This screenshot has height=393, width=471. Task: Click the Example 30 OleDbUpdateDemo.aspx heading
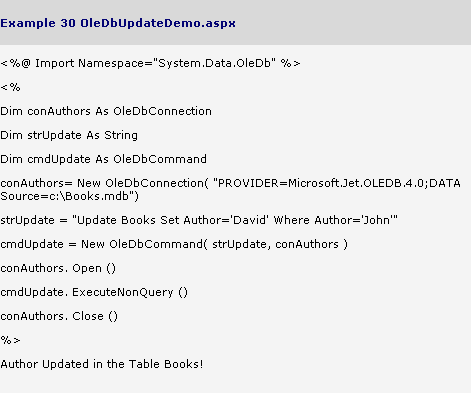click(118, 23)
